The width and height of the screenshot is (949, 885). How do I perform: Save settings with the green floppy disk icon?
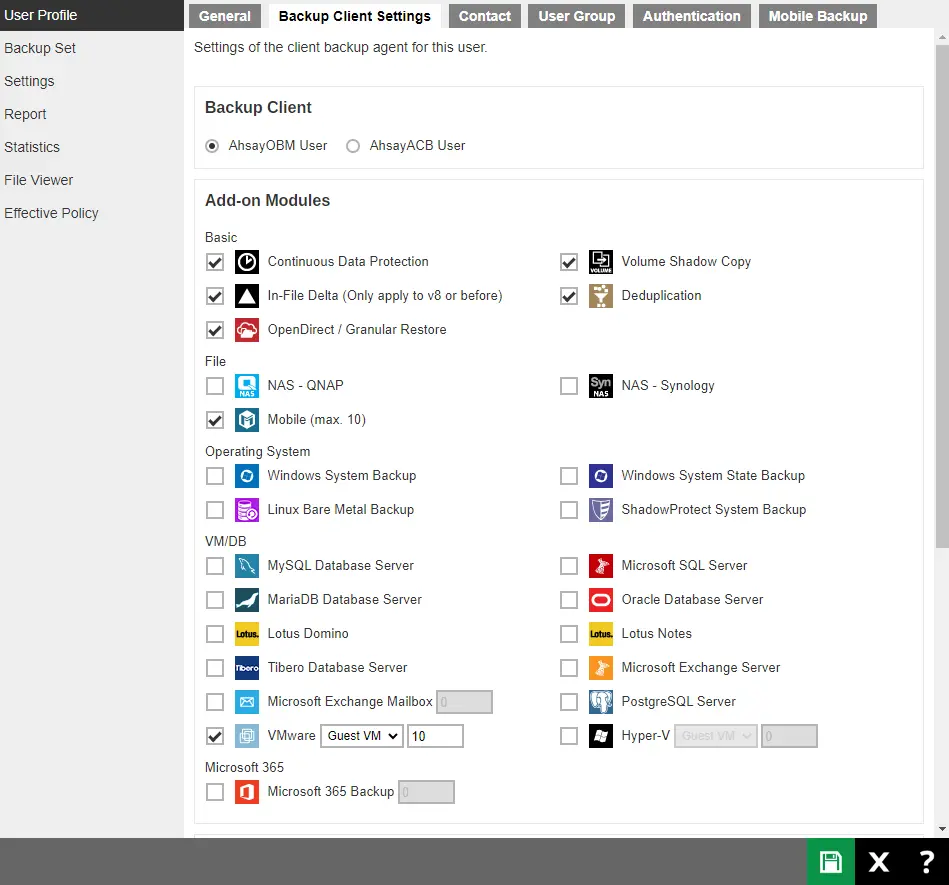tap(830, 861)
